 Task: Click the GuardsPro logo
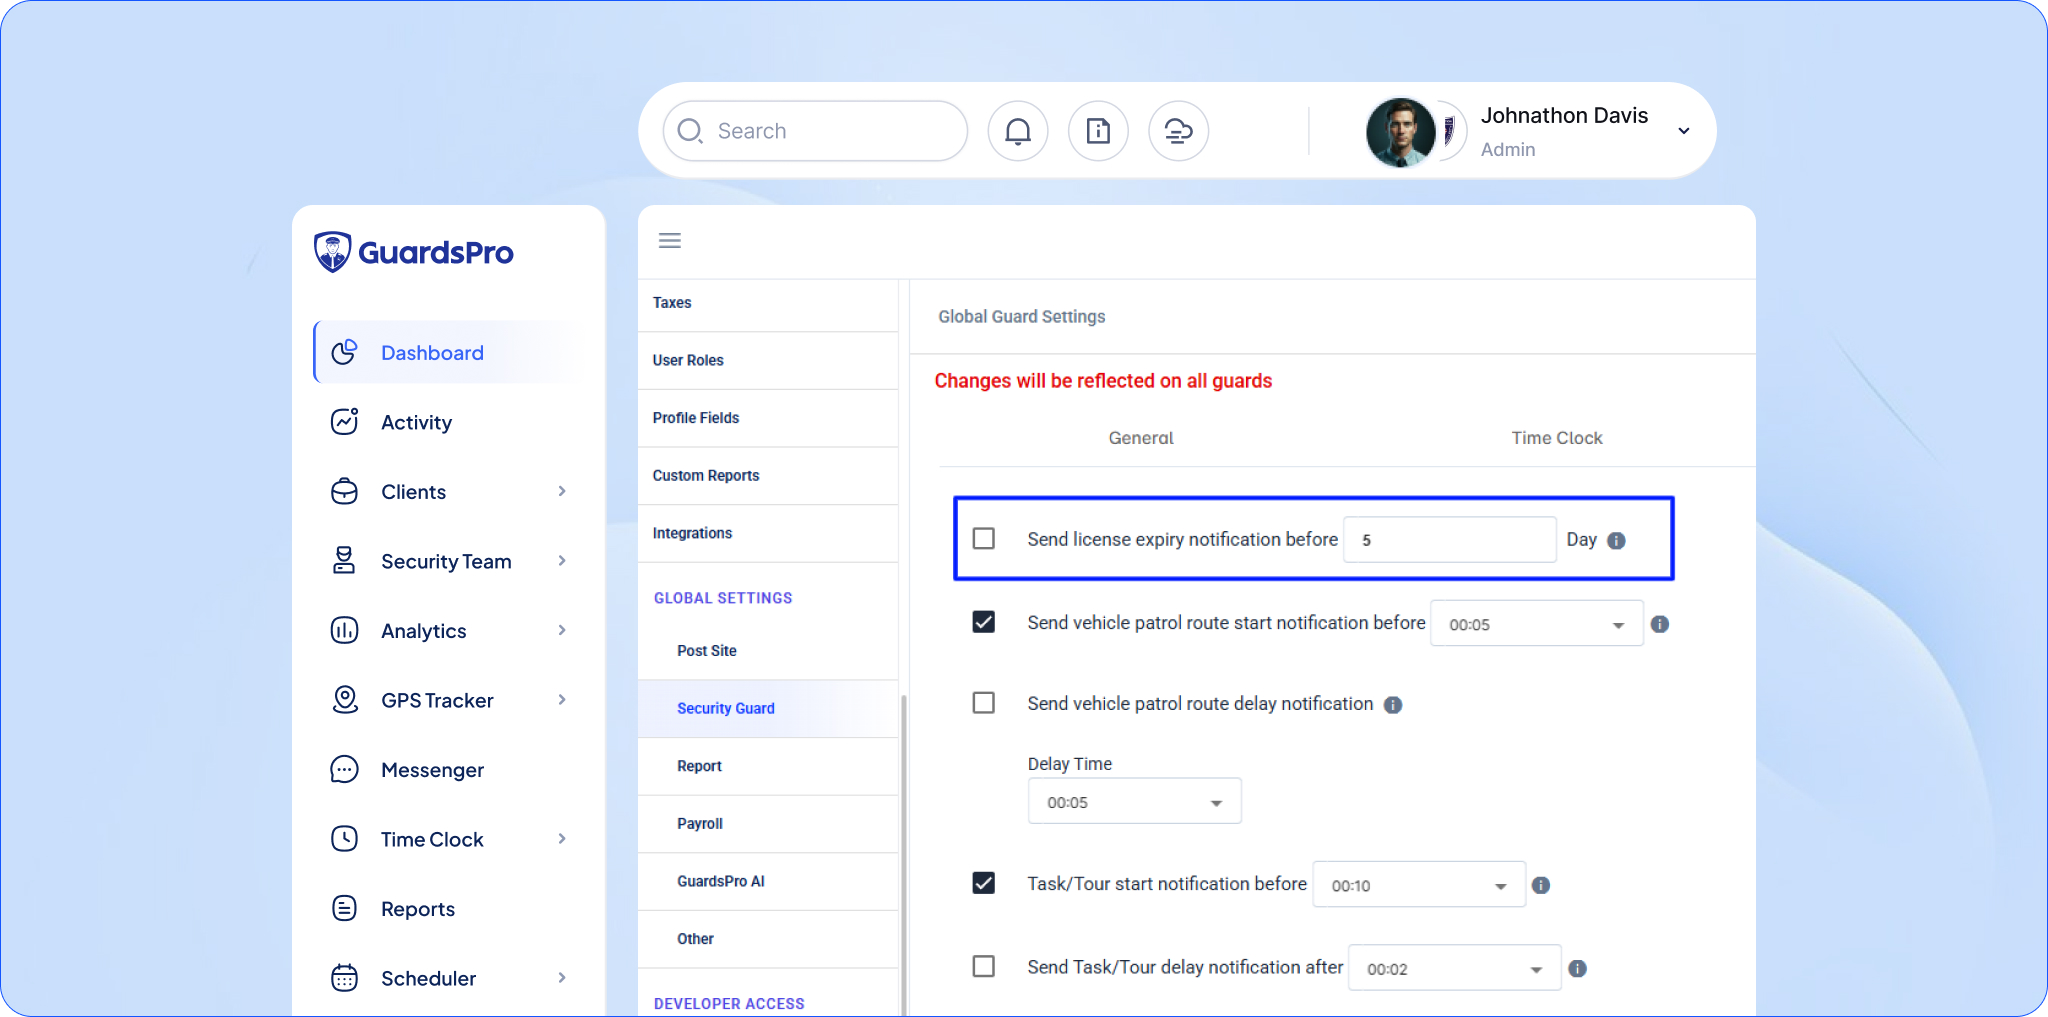click(414, 252)
